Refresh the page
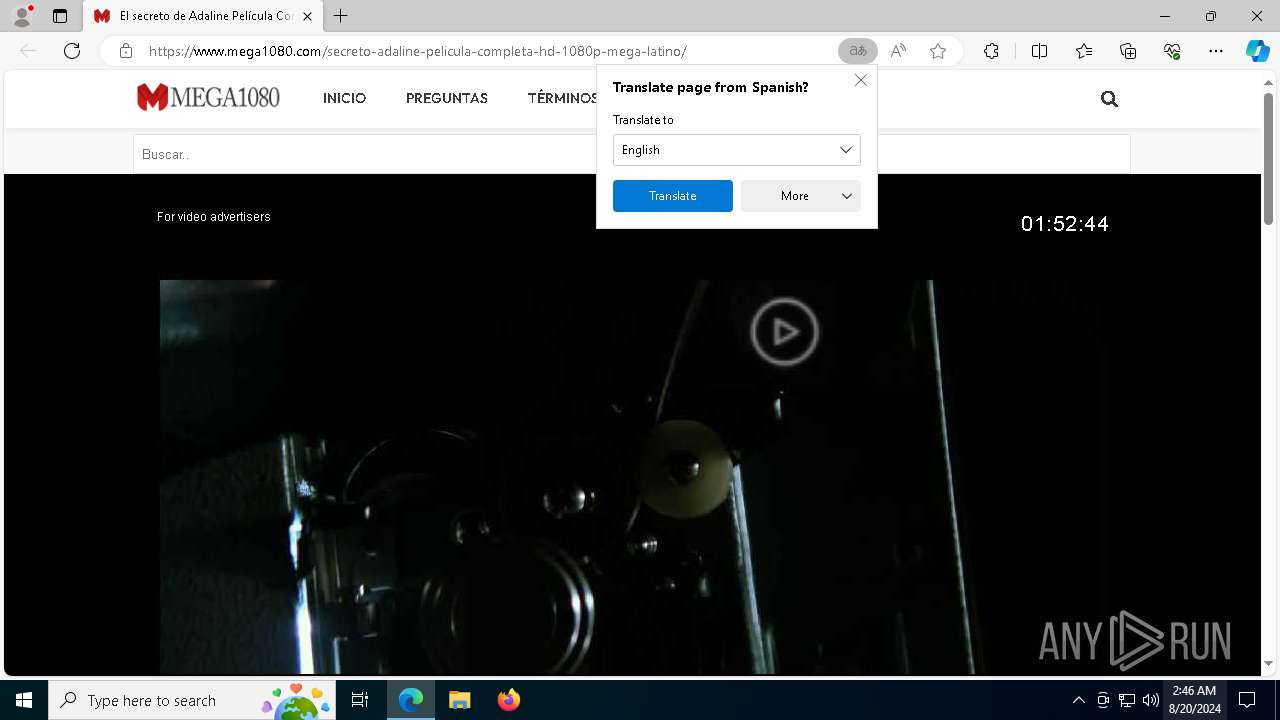Image resolution: width=1280 pixels, height=720 pixels. [72, 51]
